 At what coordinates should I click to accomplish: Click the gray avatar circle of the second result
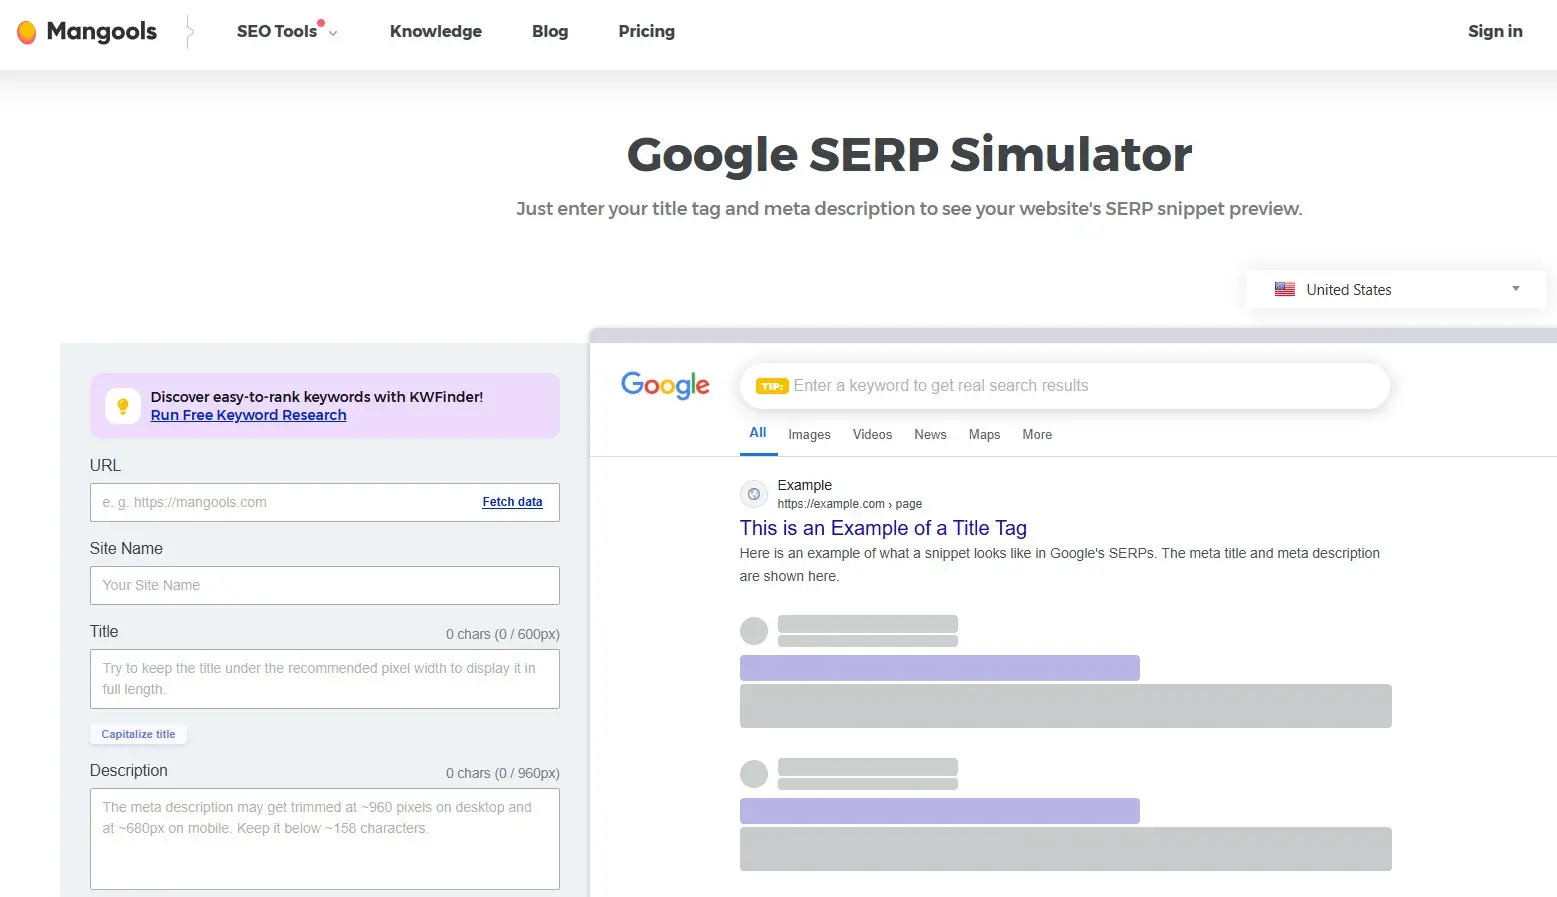[753, 772]
